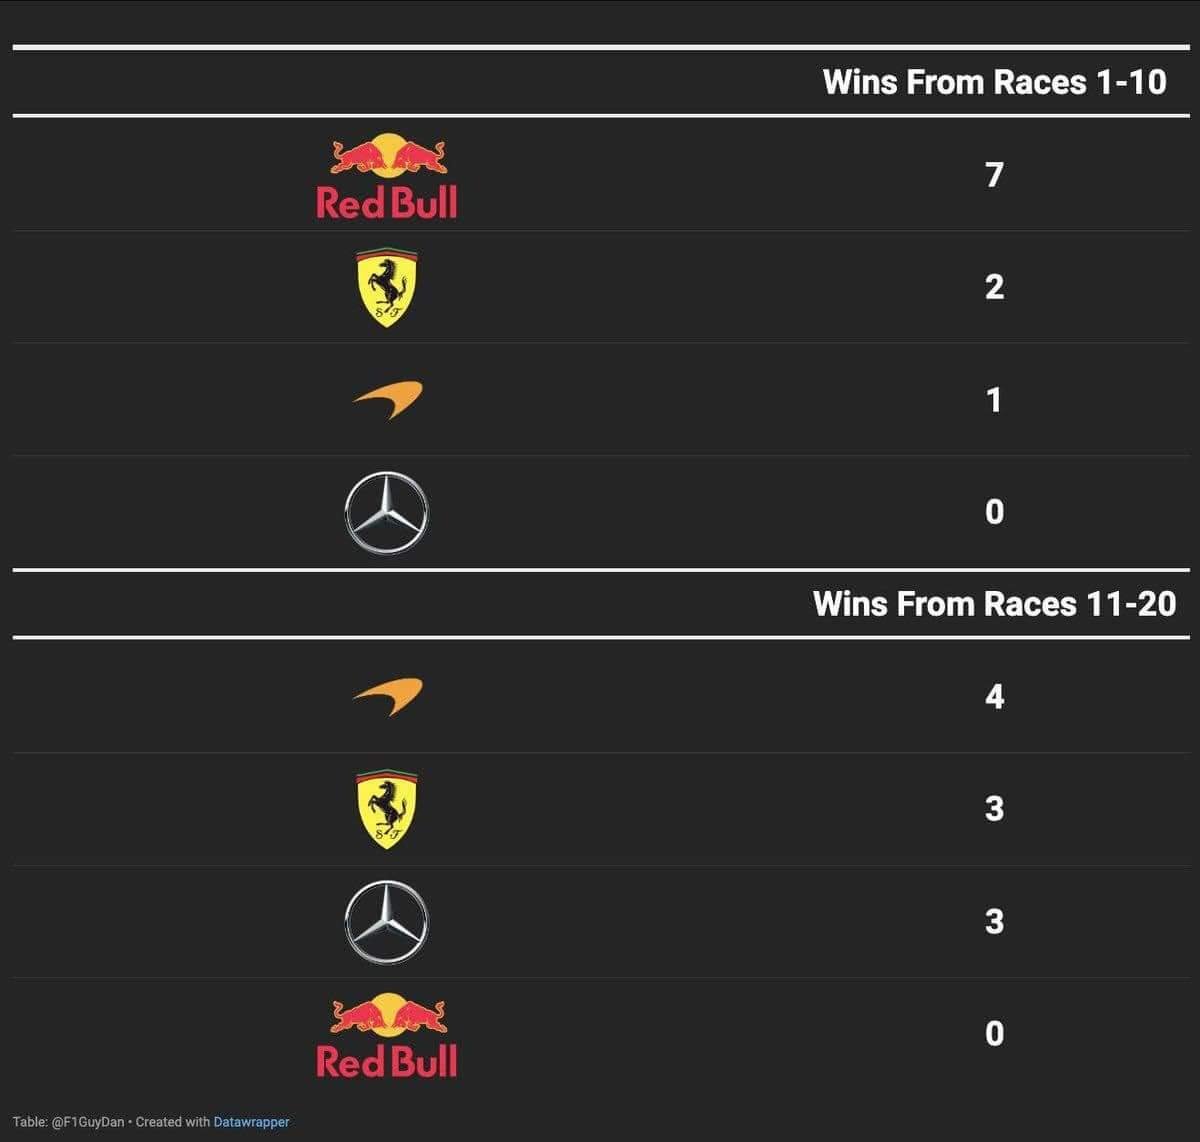The image size is (1200, 1142).
Task: Click the Ferrari logo in races 1-10 table
Action: (x=387, y=288)
